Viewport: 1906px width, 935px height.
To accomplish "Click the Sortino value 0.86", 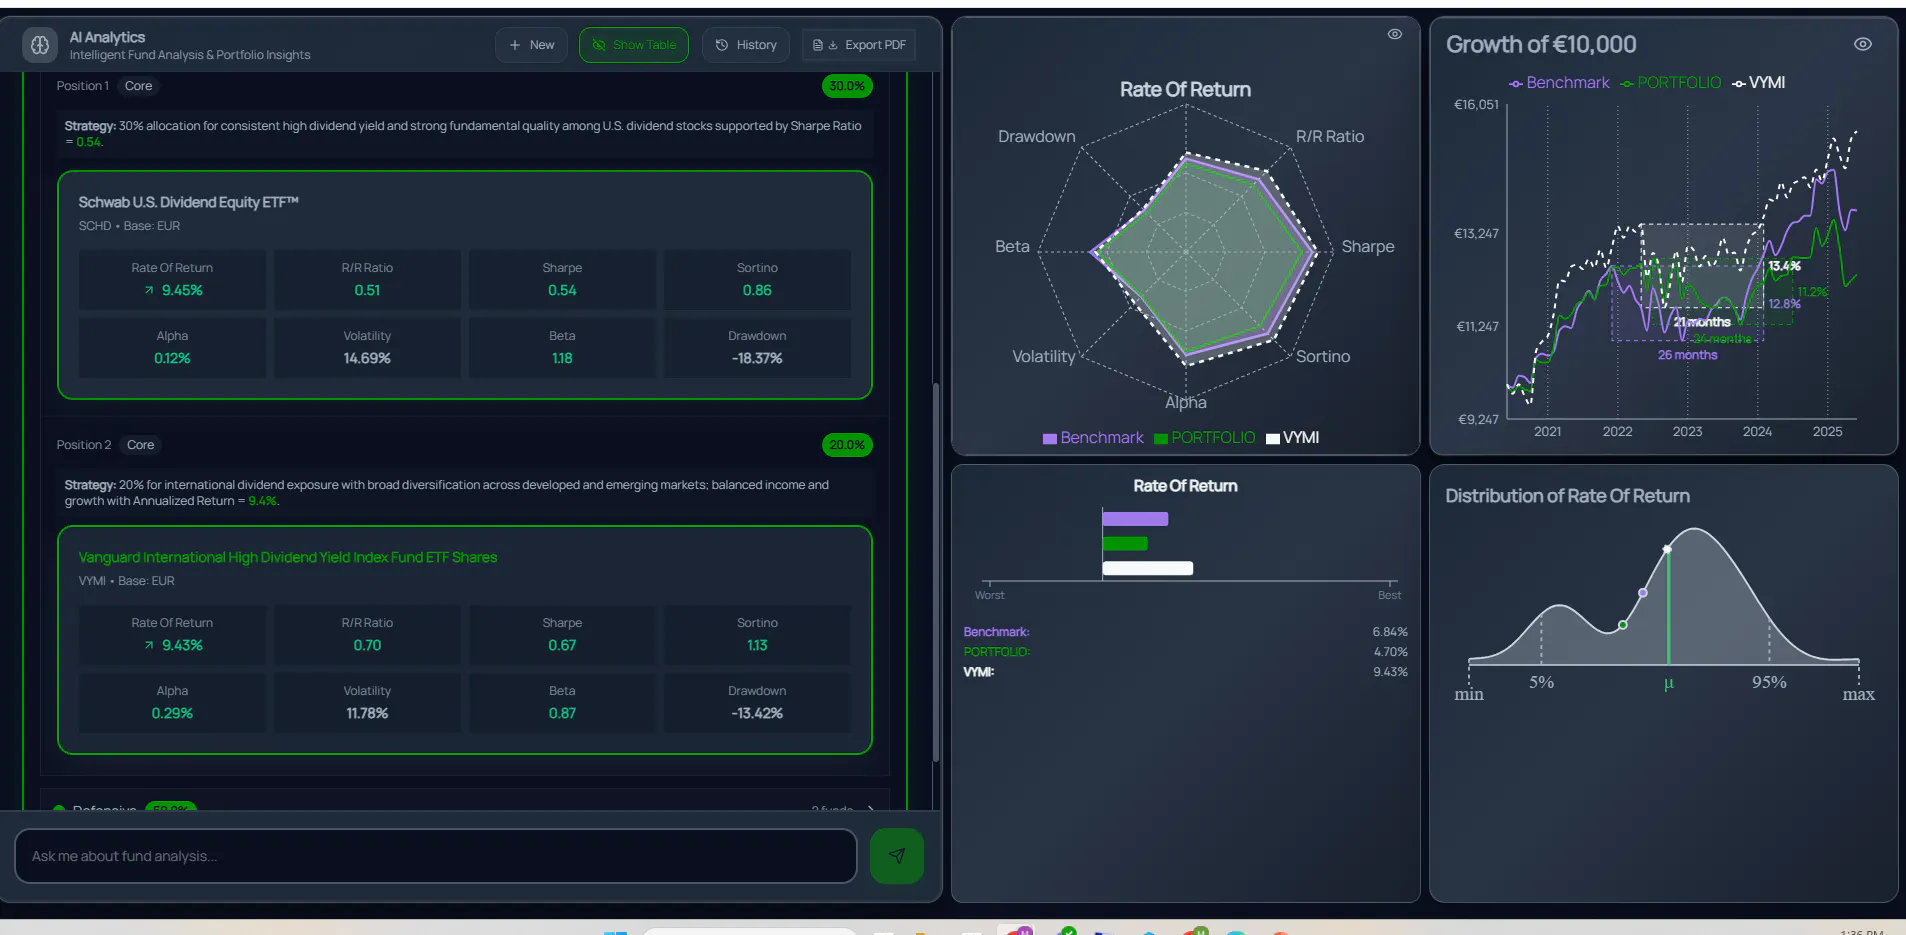I will tap(757, 290).
